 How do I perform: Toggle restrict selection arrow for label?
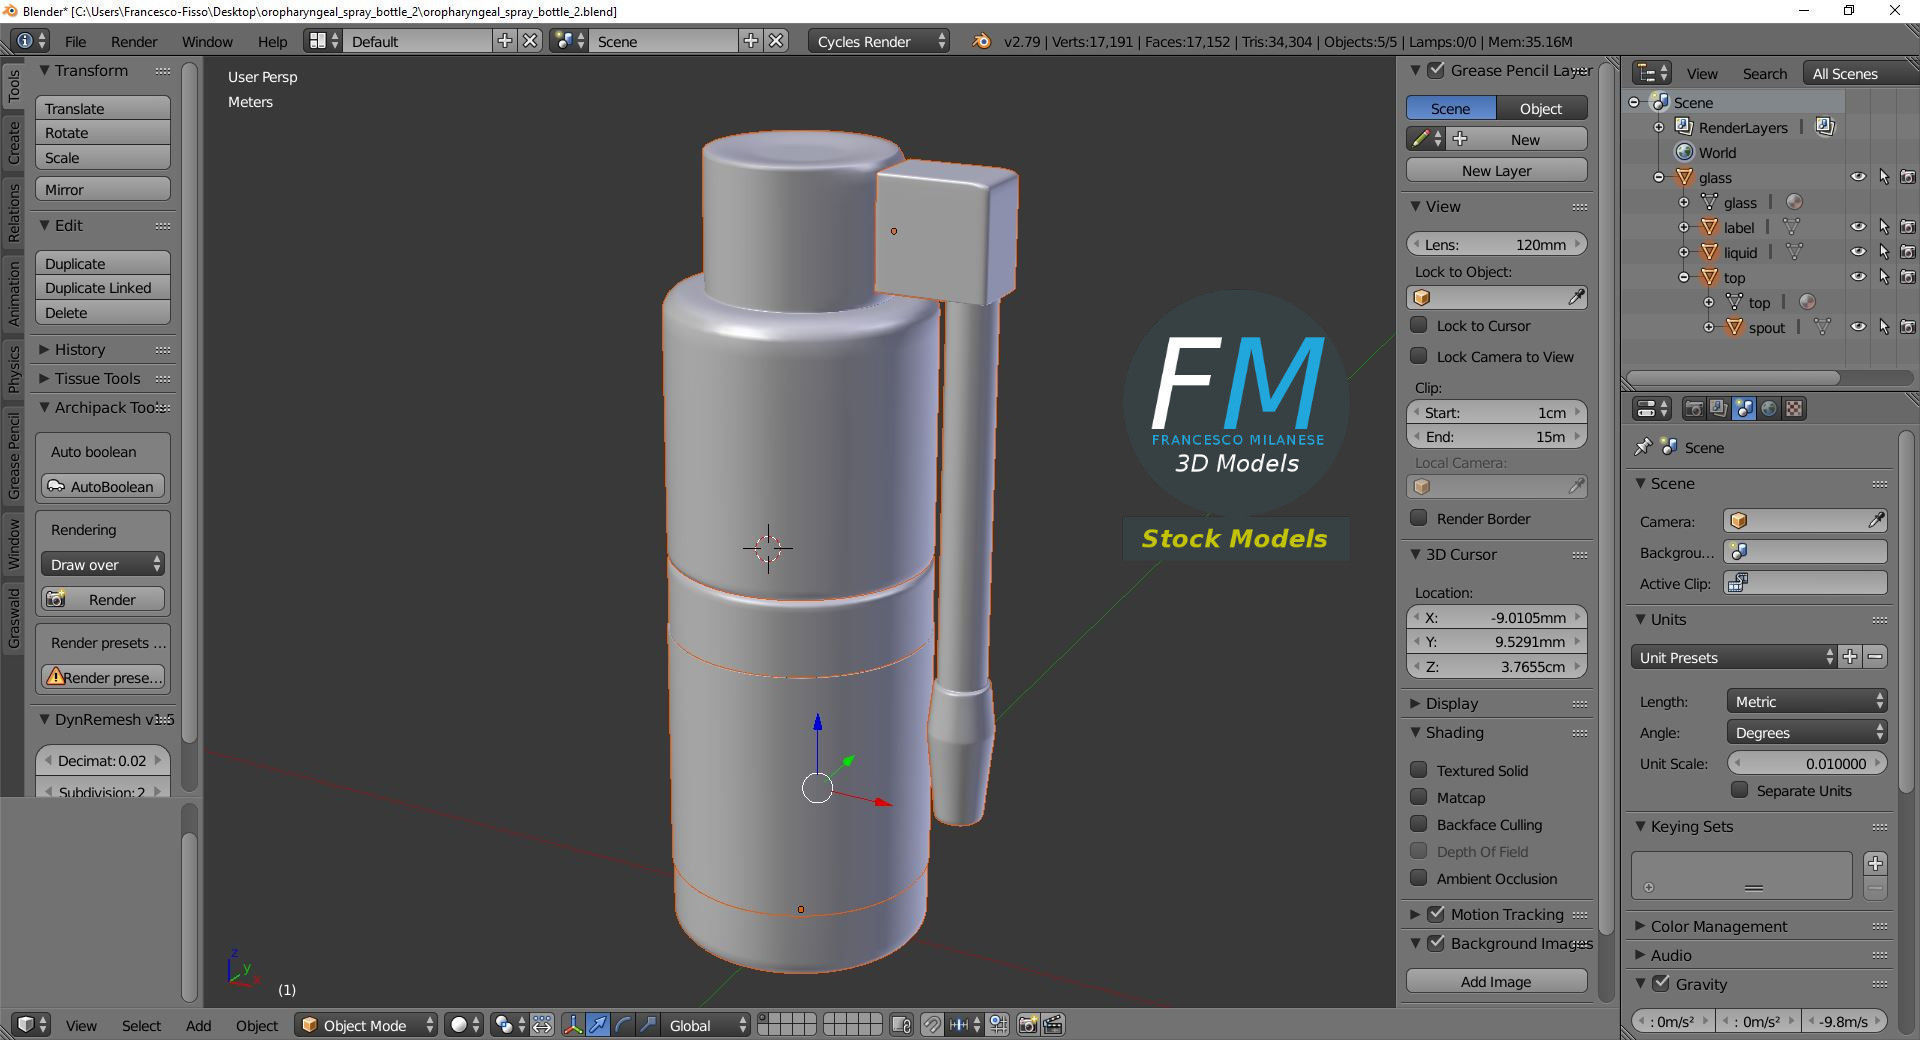coord(1884,227)
